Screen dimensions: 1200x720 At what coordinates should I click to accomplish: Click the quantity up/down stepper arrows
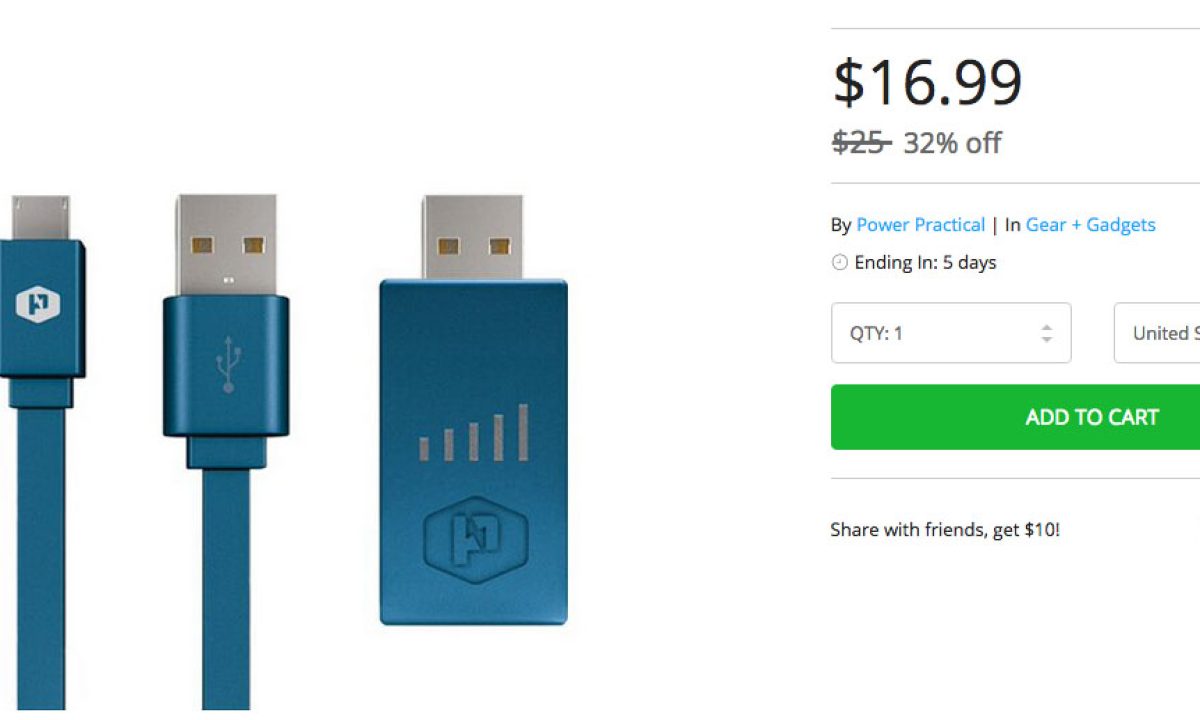pyautogui.click(x=1046, y=333)
